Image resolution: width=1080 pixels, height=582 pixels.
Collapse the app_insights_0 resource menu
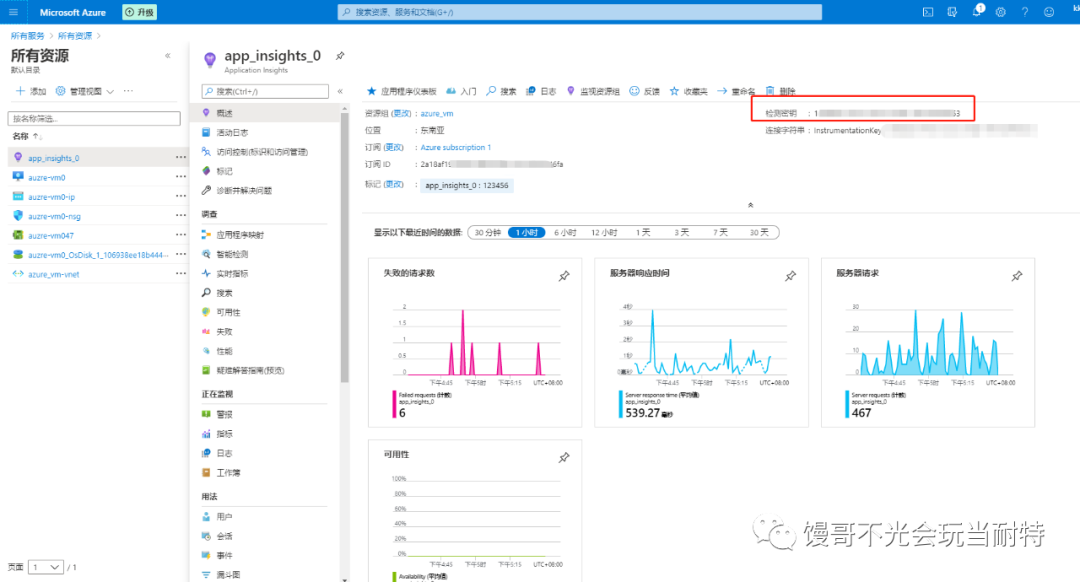click(x=340, y=91)
